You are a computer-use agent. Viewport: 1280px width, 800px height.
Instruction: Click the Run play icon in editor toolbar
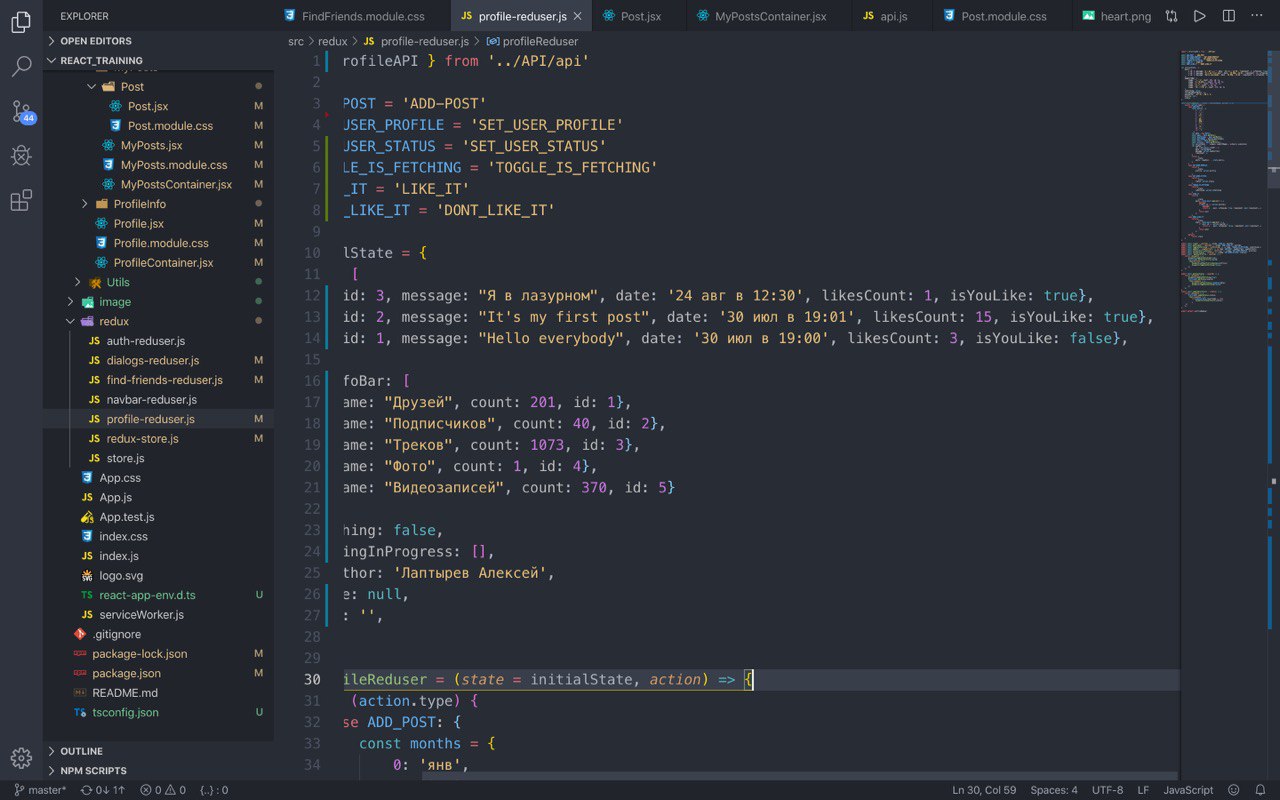pyautogui.click(x=1200, y=16)
